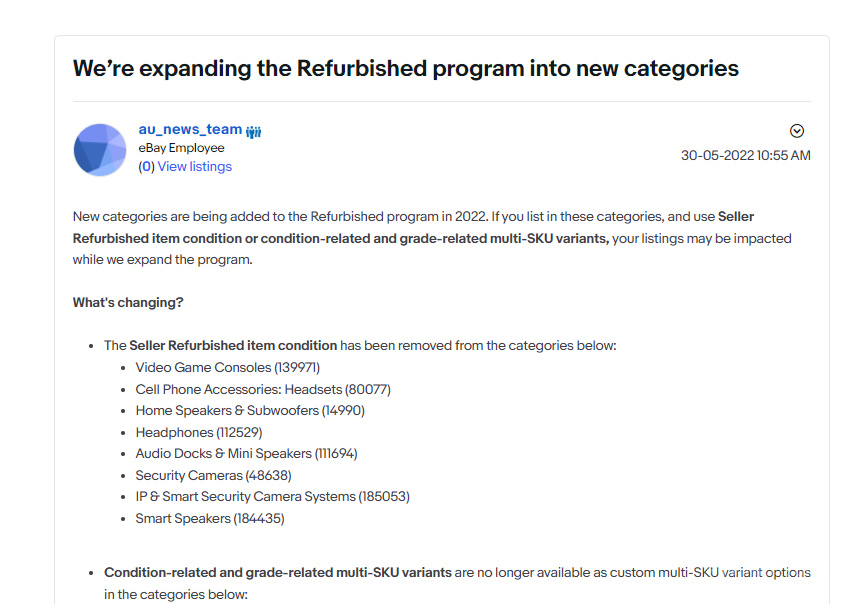Select the Headphones (112529) list item
The width and height of the screenshot is (853, 604).
pyautogui.click(x=199, y=433)
